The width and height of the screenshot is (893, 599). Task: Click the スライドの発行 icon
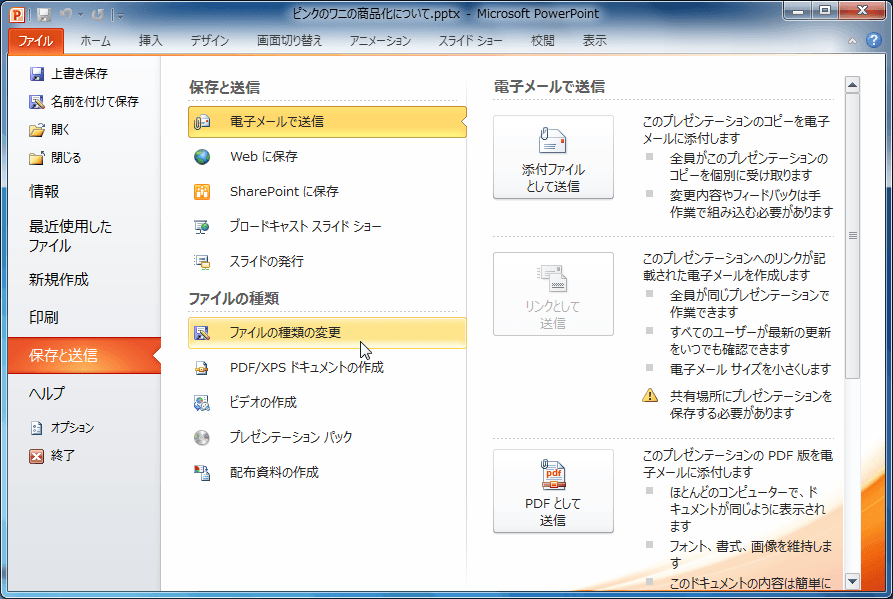pyautogui.click(x=202, y=262)
